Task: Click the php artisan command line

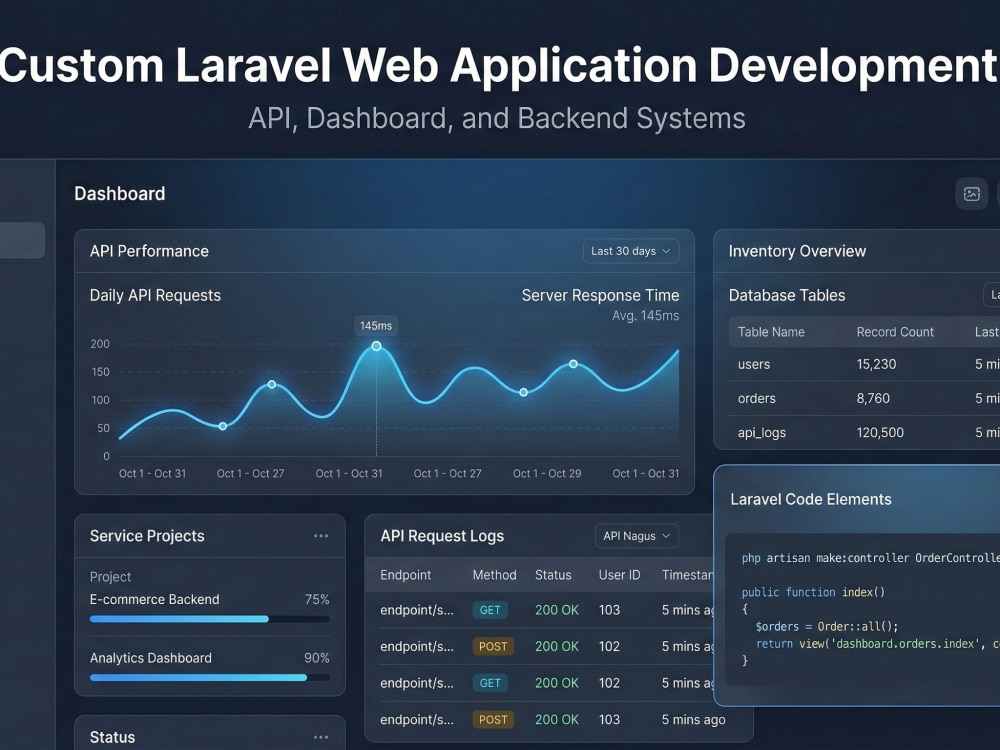Action: point(871,558)
